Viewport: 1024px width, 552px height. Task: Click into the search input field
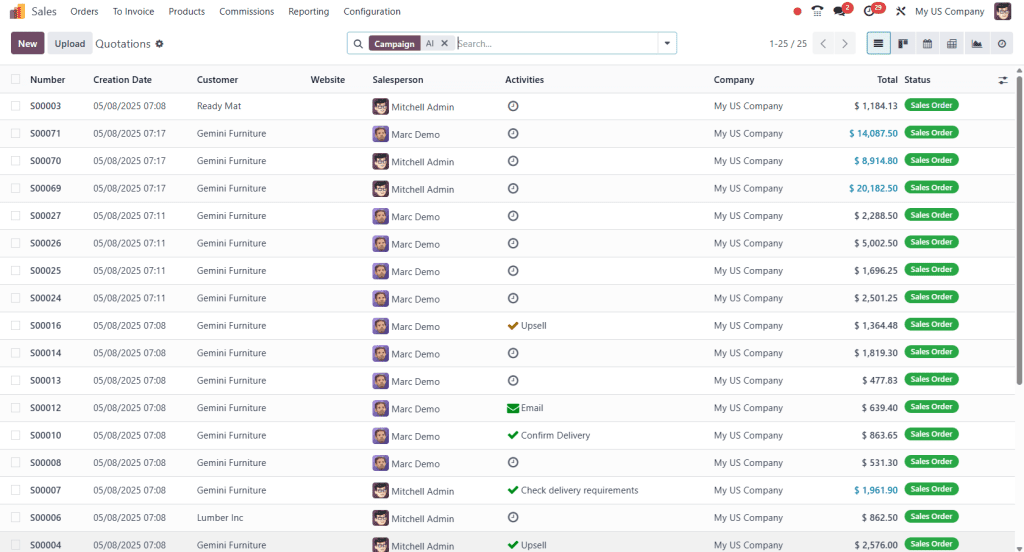point(555,44)
